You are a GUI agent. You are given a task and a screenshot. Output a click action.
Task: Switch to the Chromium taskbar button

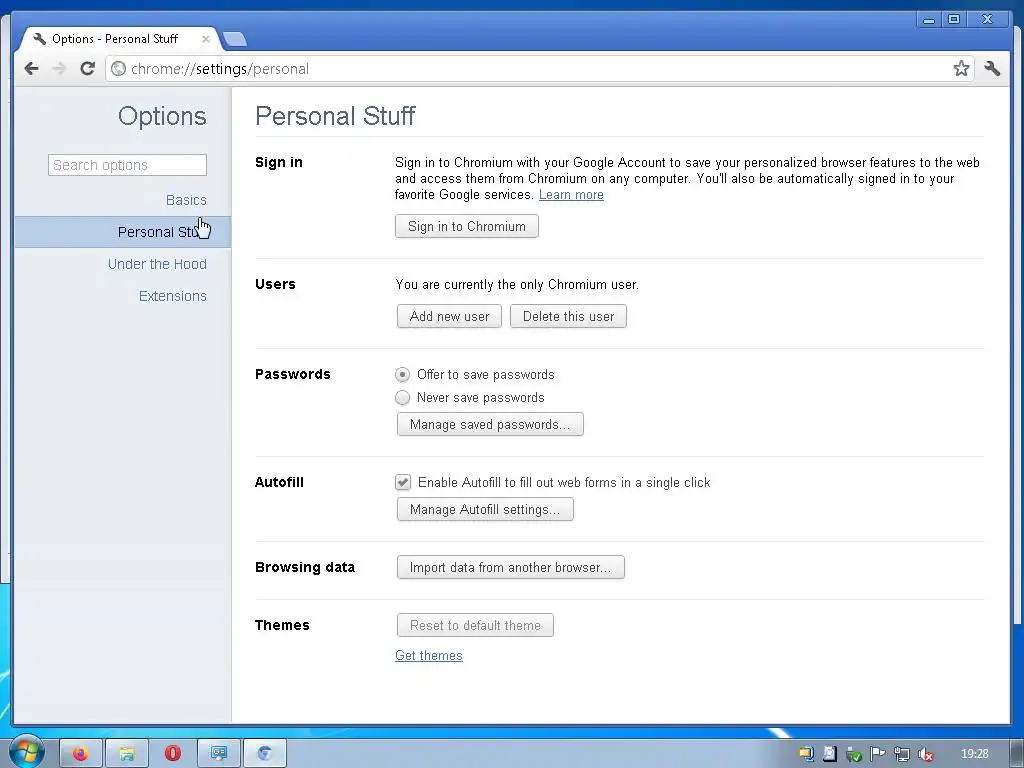pos(264,754)
